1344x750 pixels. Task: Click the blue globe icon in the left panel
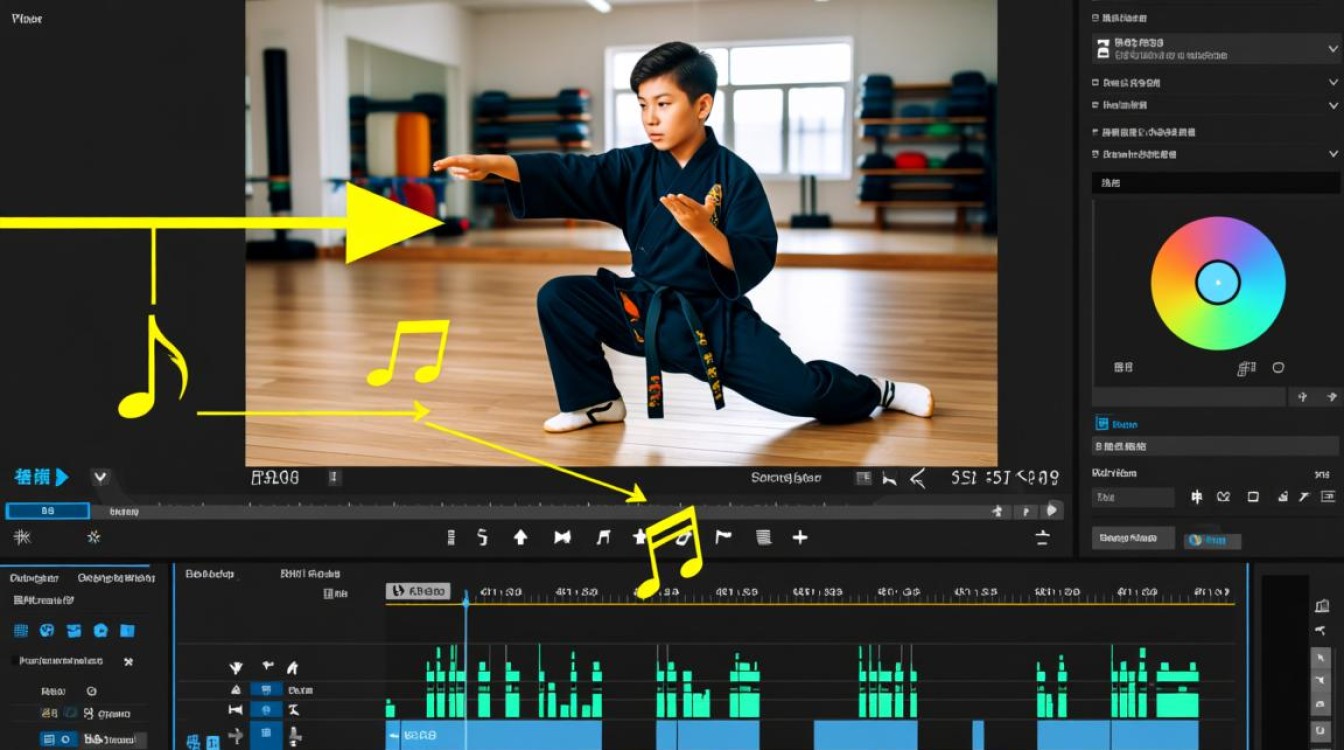pos(46,631)
